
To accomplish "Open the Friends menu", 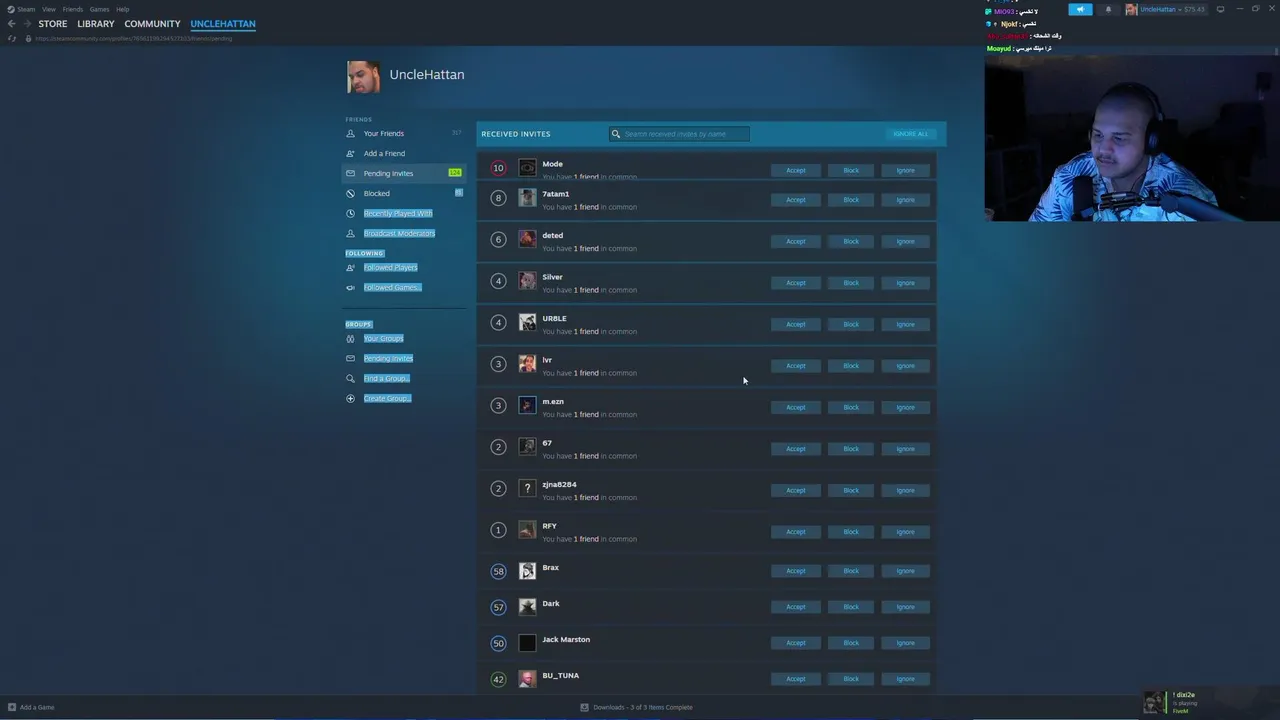I will coord(73,9).
